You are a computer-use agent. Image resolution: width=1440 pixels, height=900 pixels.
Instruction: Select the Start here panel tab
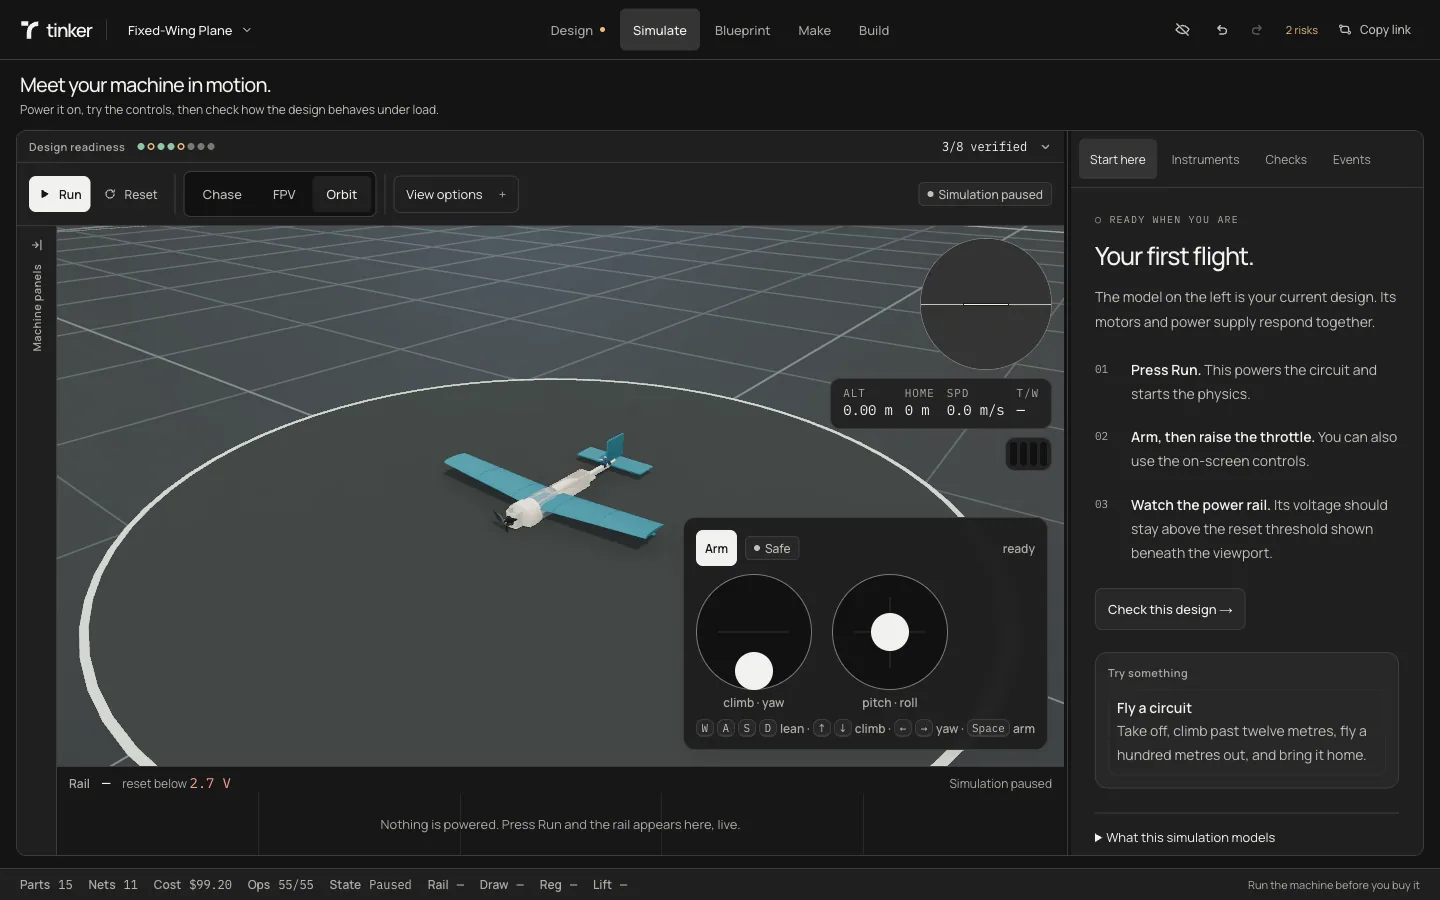(x=1117, y=159)
